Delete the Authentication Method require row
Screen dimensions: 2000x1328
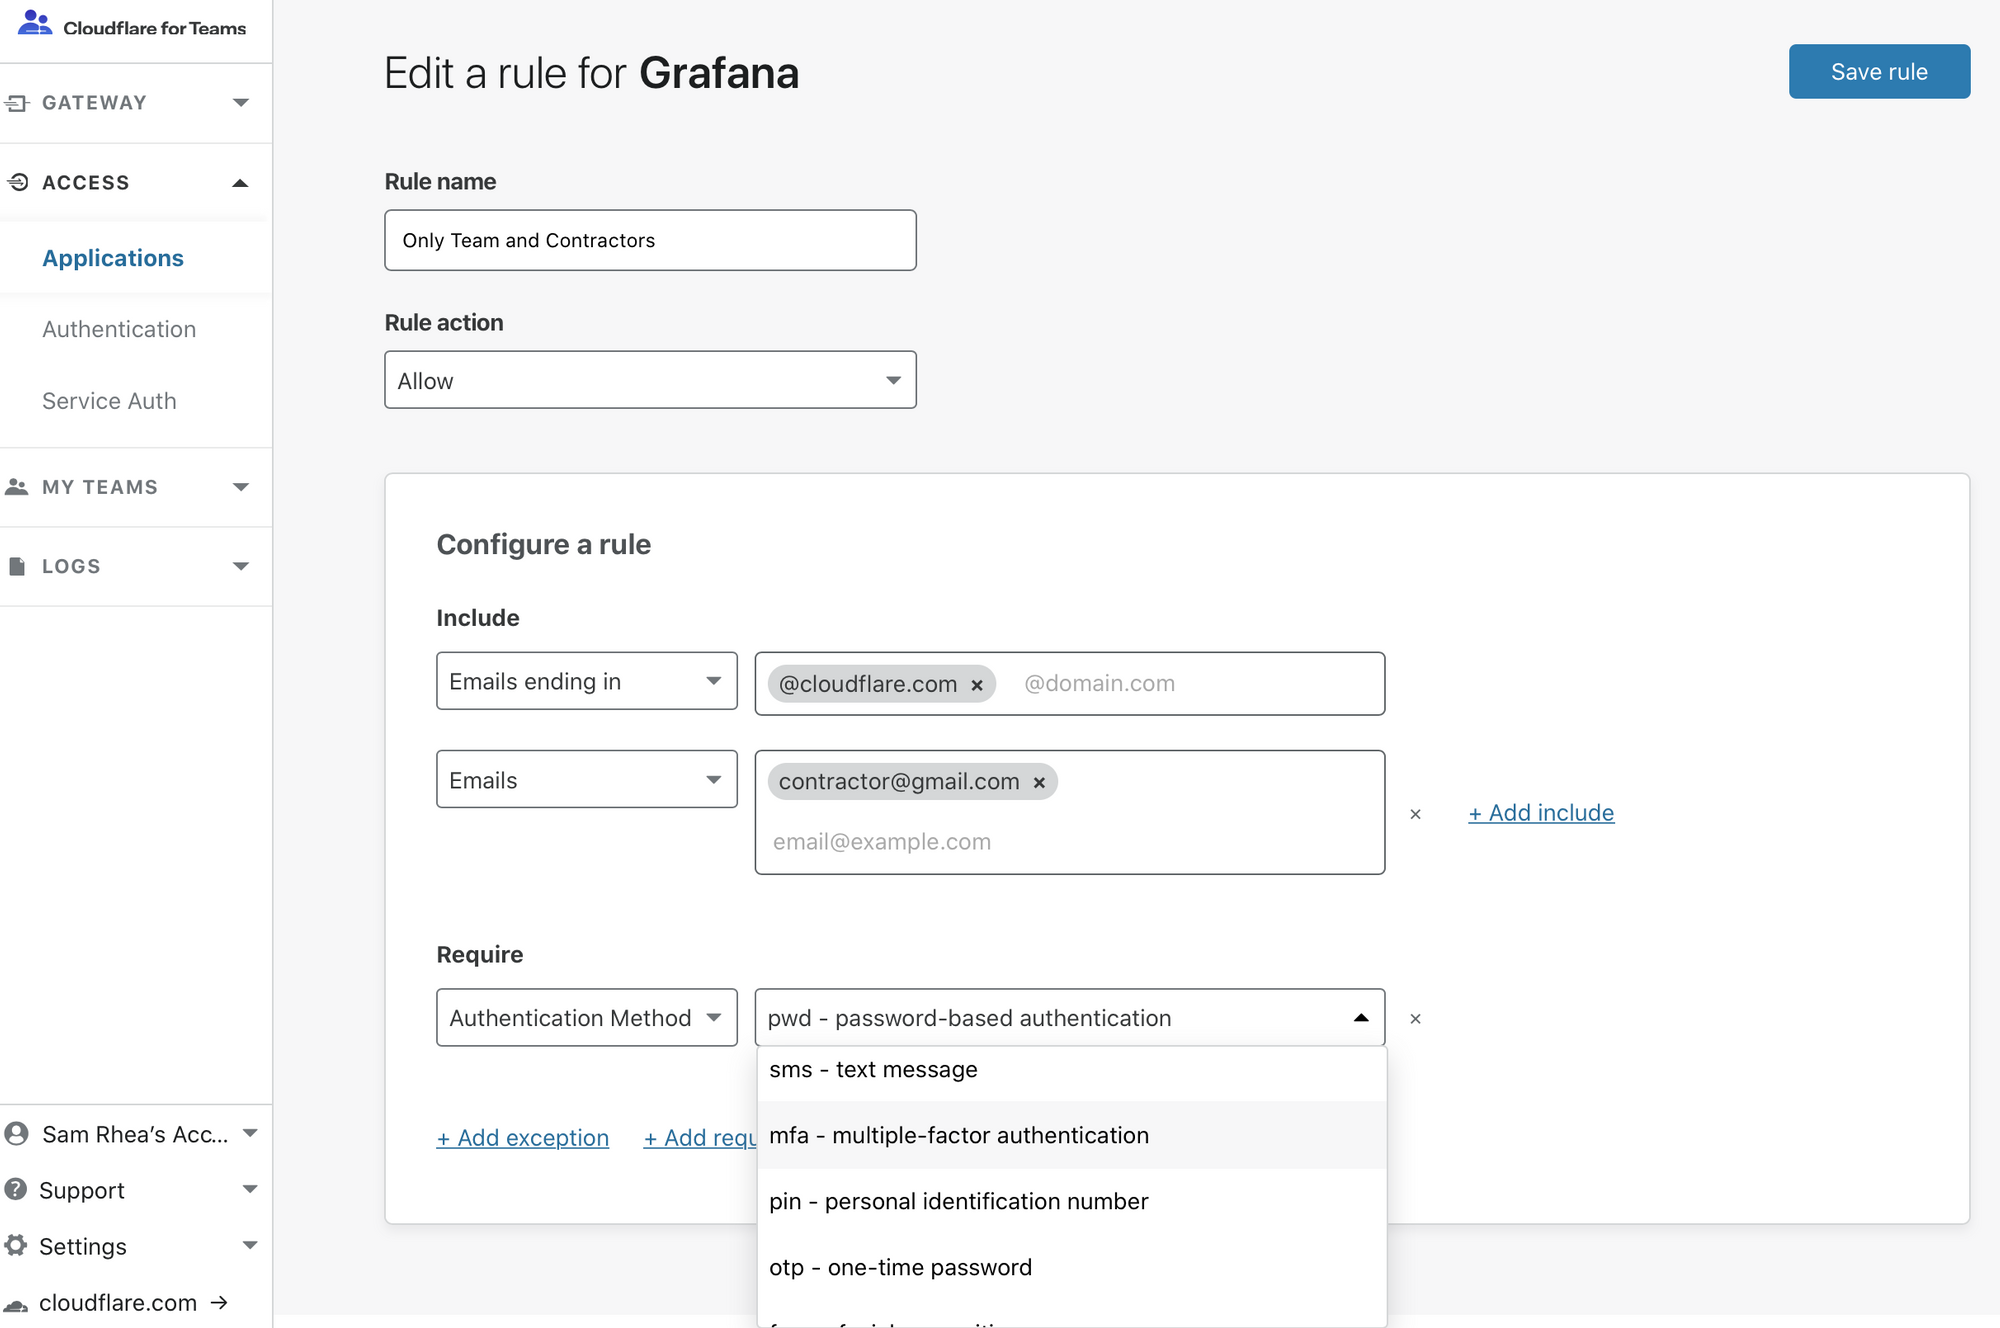[x=1415, y=1019]
